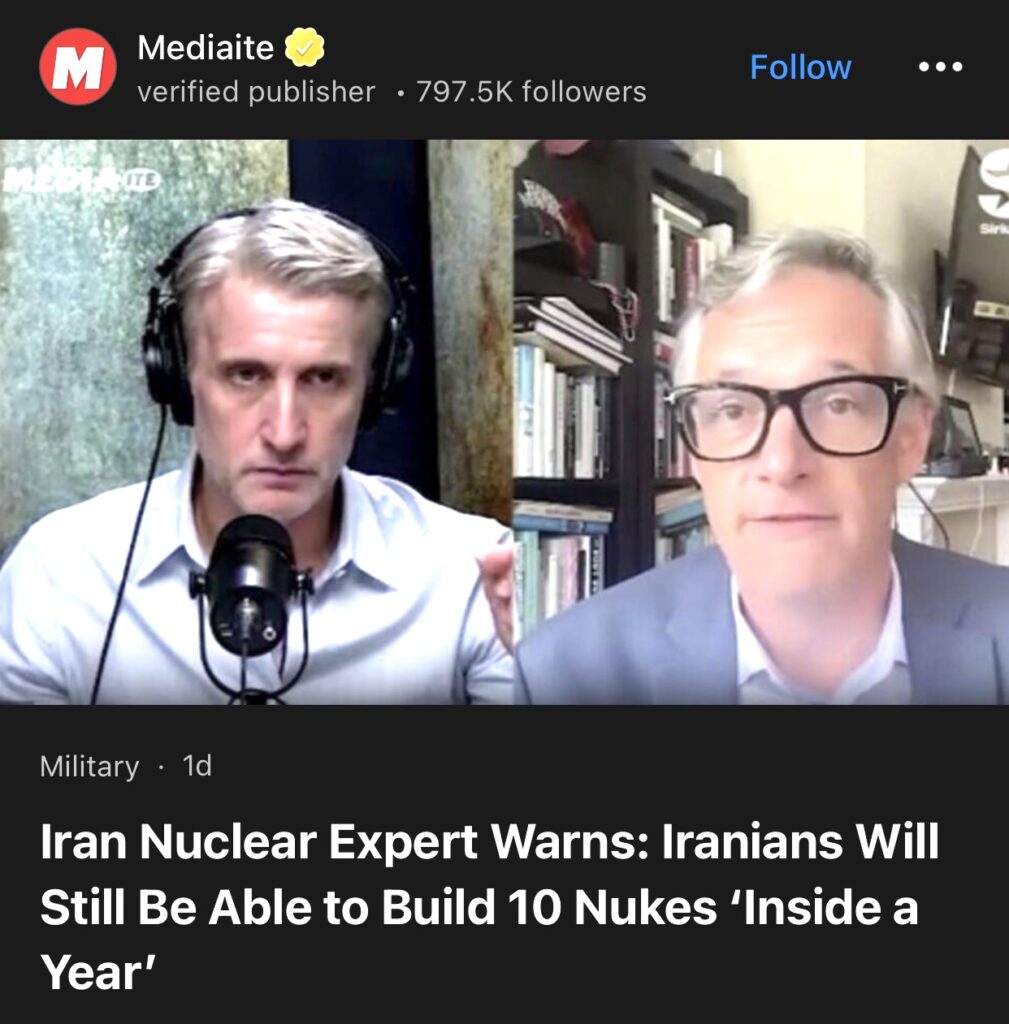Open the left host video frame
The image size is (1009, 1024).
(x=257, y=422)
